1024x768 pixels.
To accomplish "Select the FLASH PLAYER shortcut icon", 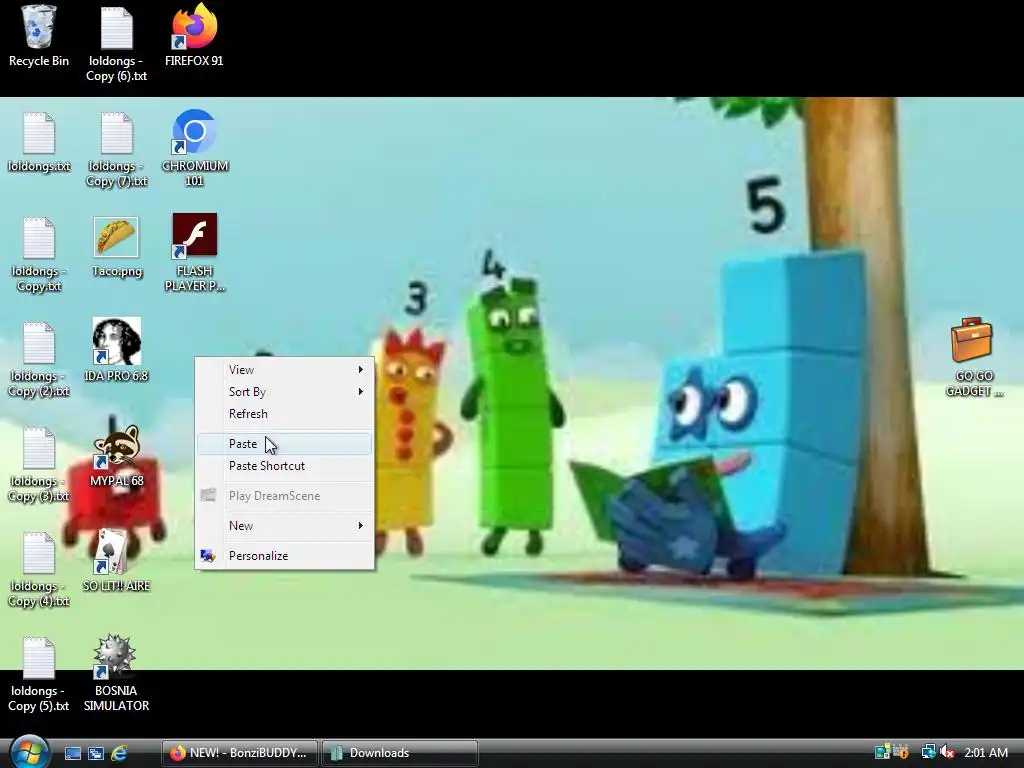I will pos(195,253).
